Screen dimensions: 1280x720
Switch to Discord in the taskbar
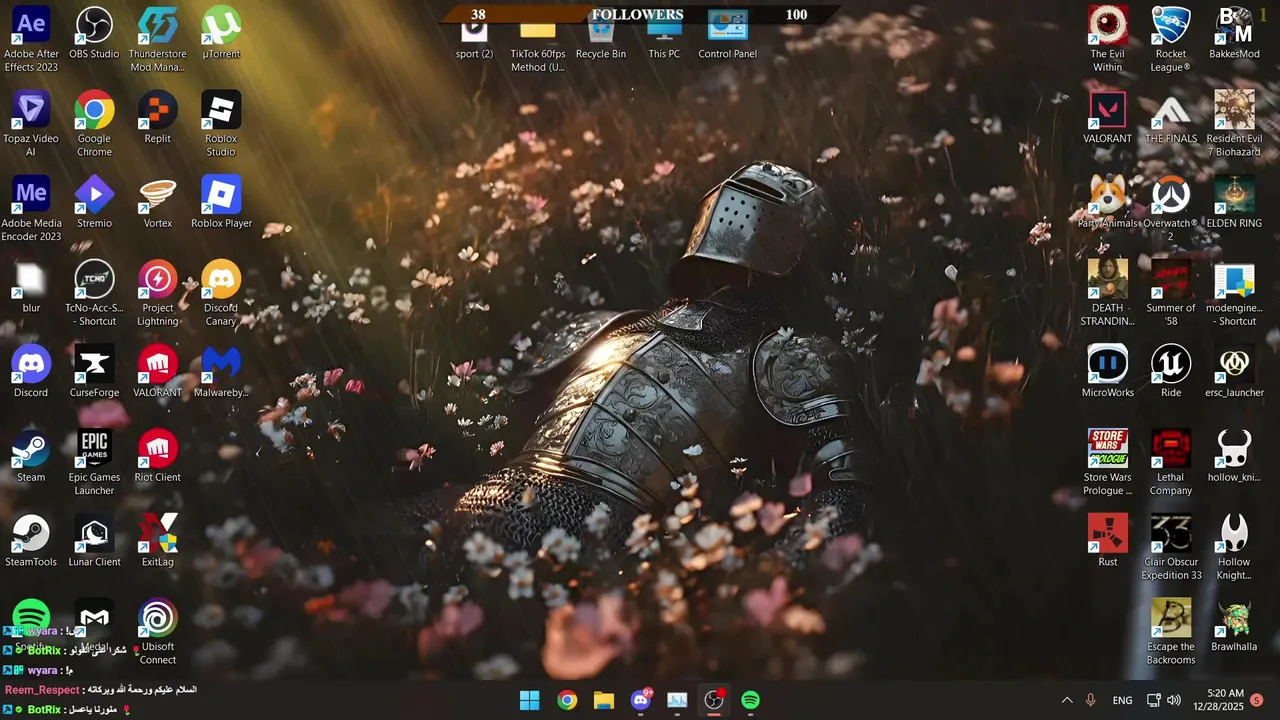[641, 700]
